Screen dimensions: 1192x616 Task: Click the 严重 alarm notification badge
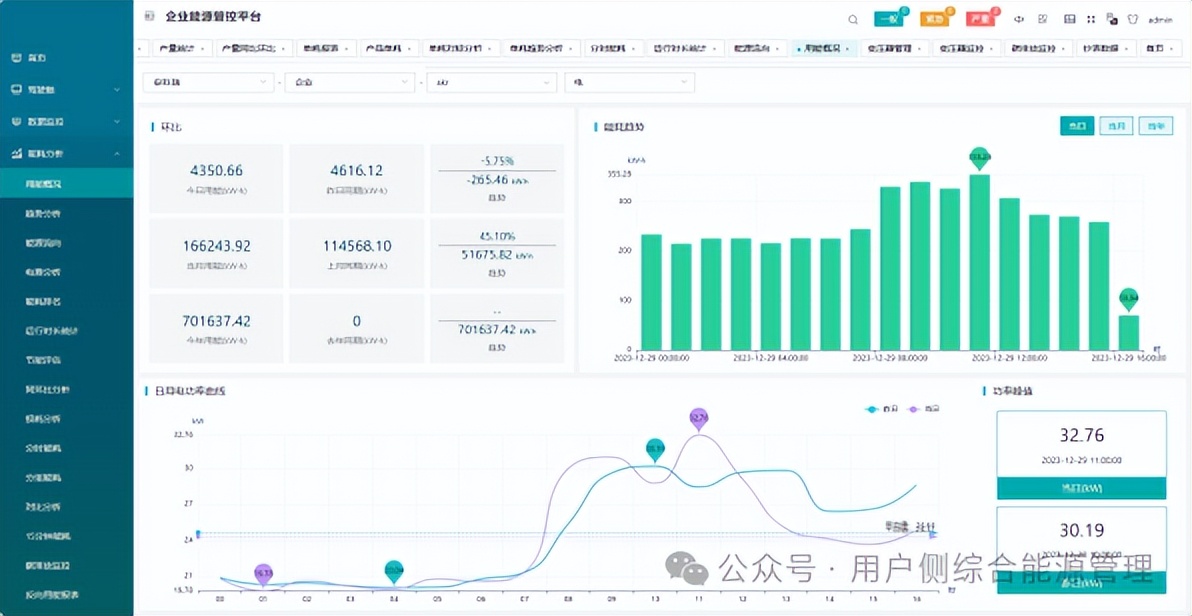(x=979, y=18)
